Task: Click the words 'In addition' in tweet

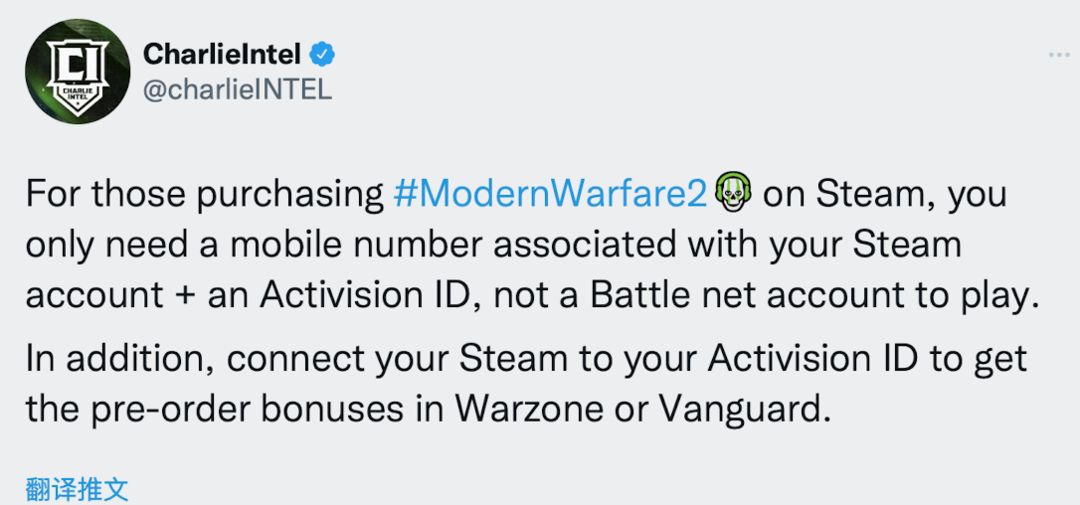Action: tap(119, 359)
